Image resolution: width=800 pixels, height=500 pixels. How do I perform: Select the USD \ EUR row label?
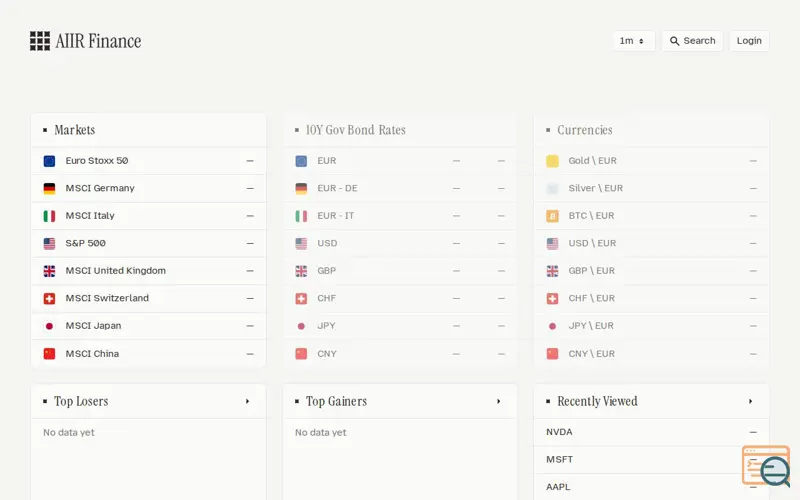(x=592, y=243)
